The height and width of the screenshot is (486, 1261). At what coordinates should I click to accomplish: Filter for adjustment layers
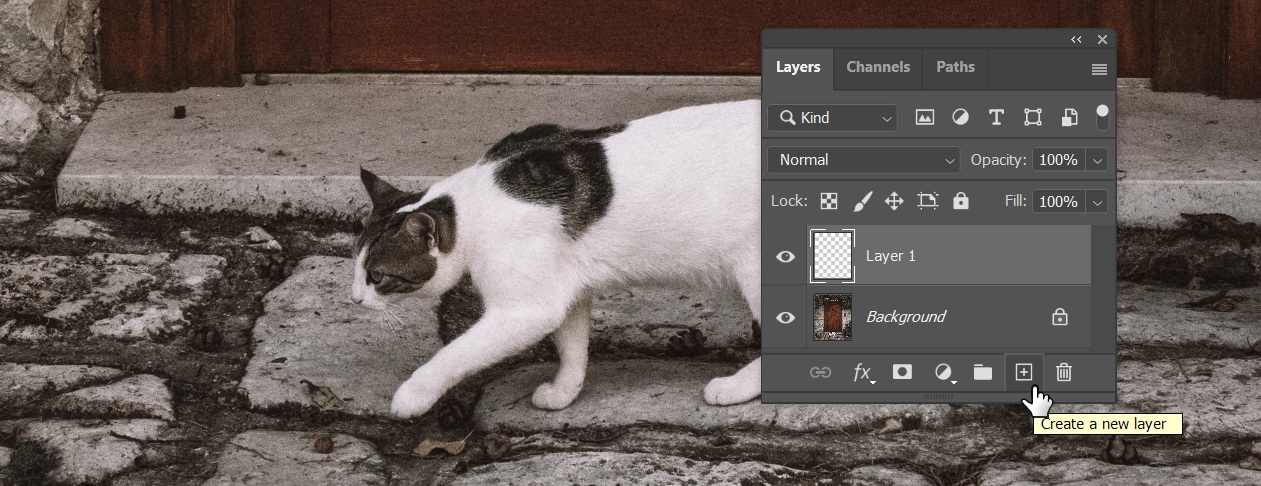[x=960, y=117]
